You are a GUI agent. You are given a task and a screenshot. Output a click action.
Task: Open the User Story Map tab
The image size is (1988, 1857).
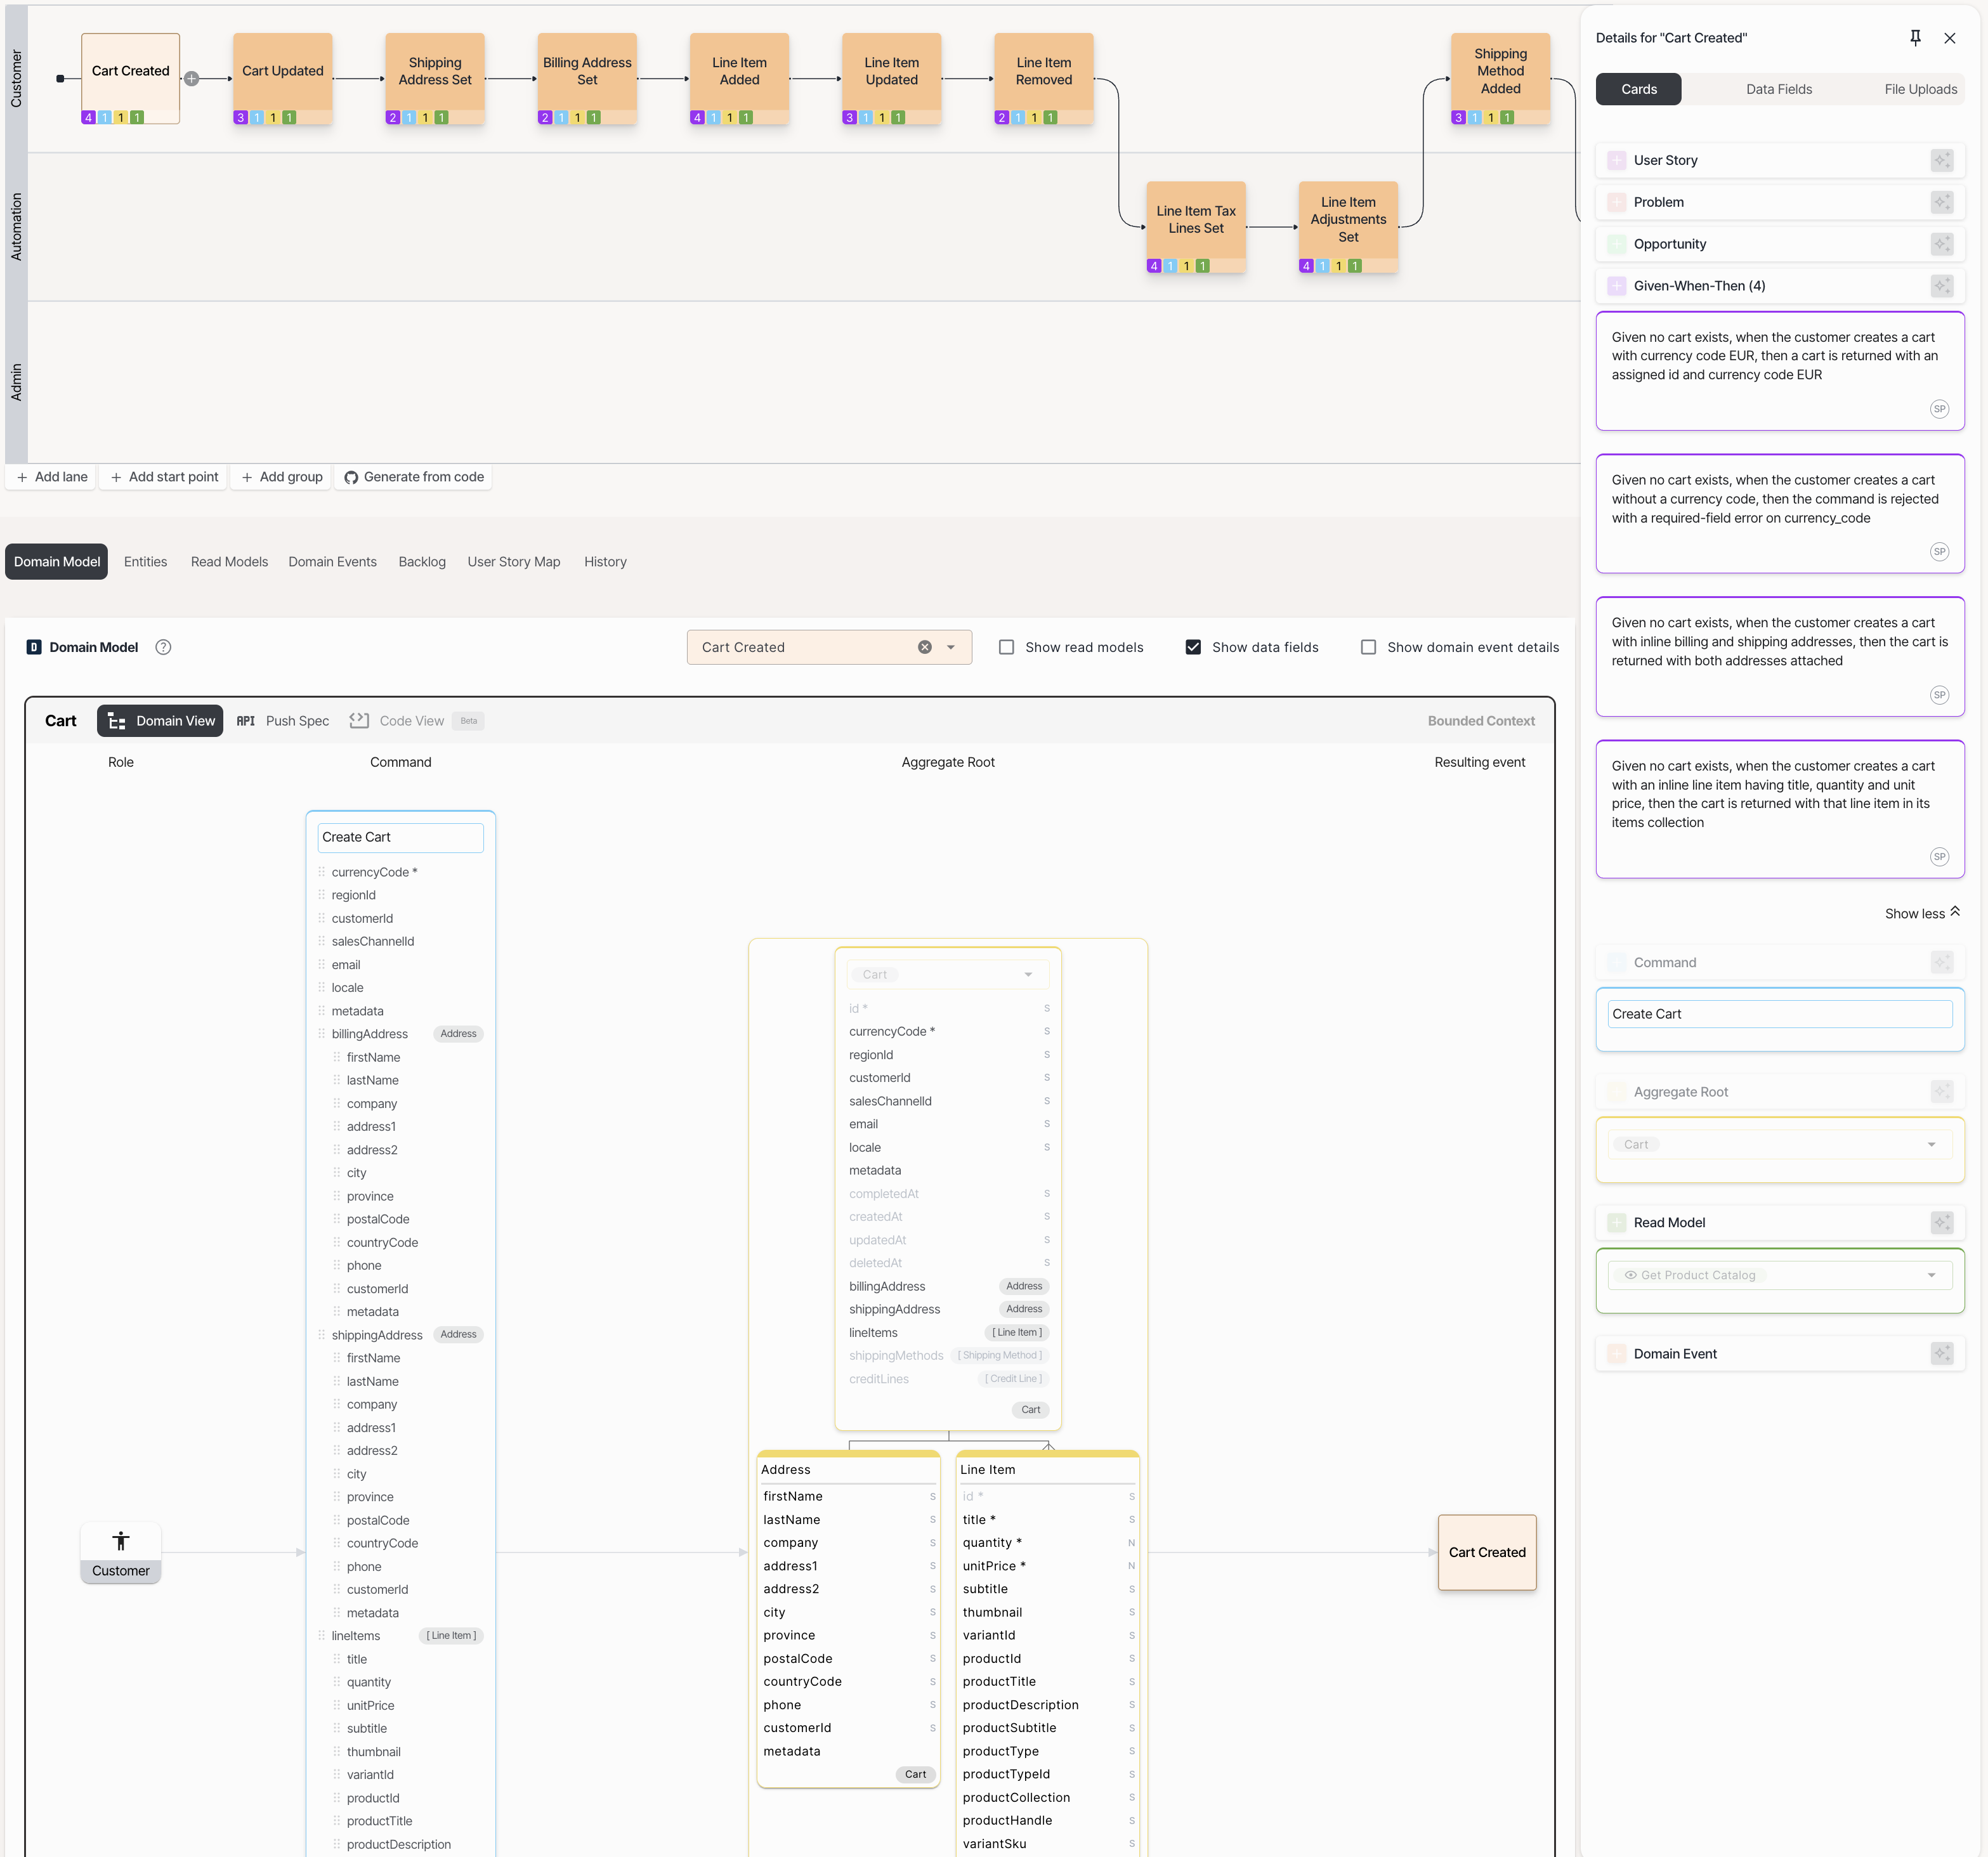tap(513, 562)
